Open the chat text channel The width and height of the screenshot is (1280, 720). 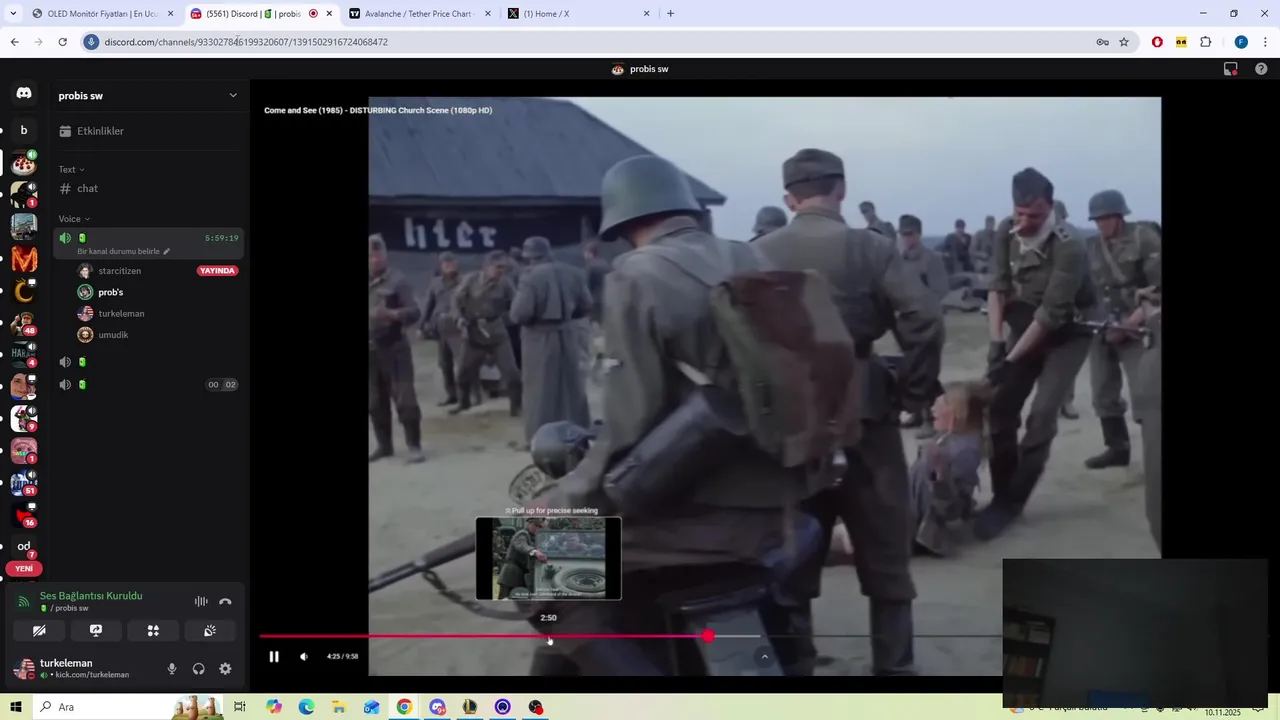[x=146, y=188]
